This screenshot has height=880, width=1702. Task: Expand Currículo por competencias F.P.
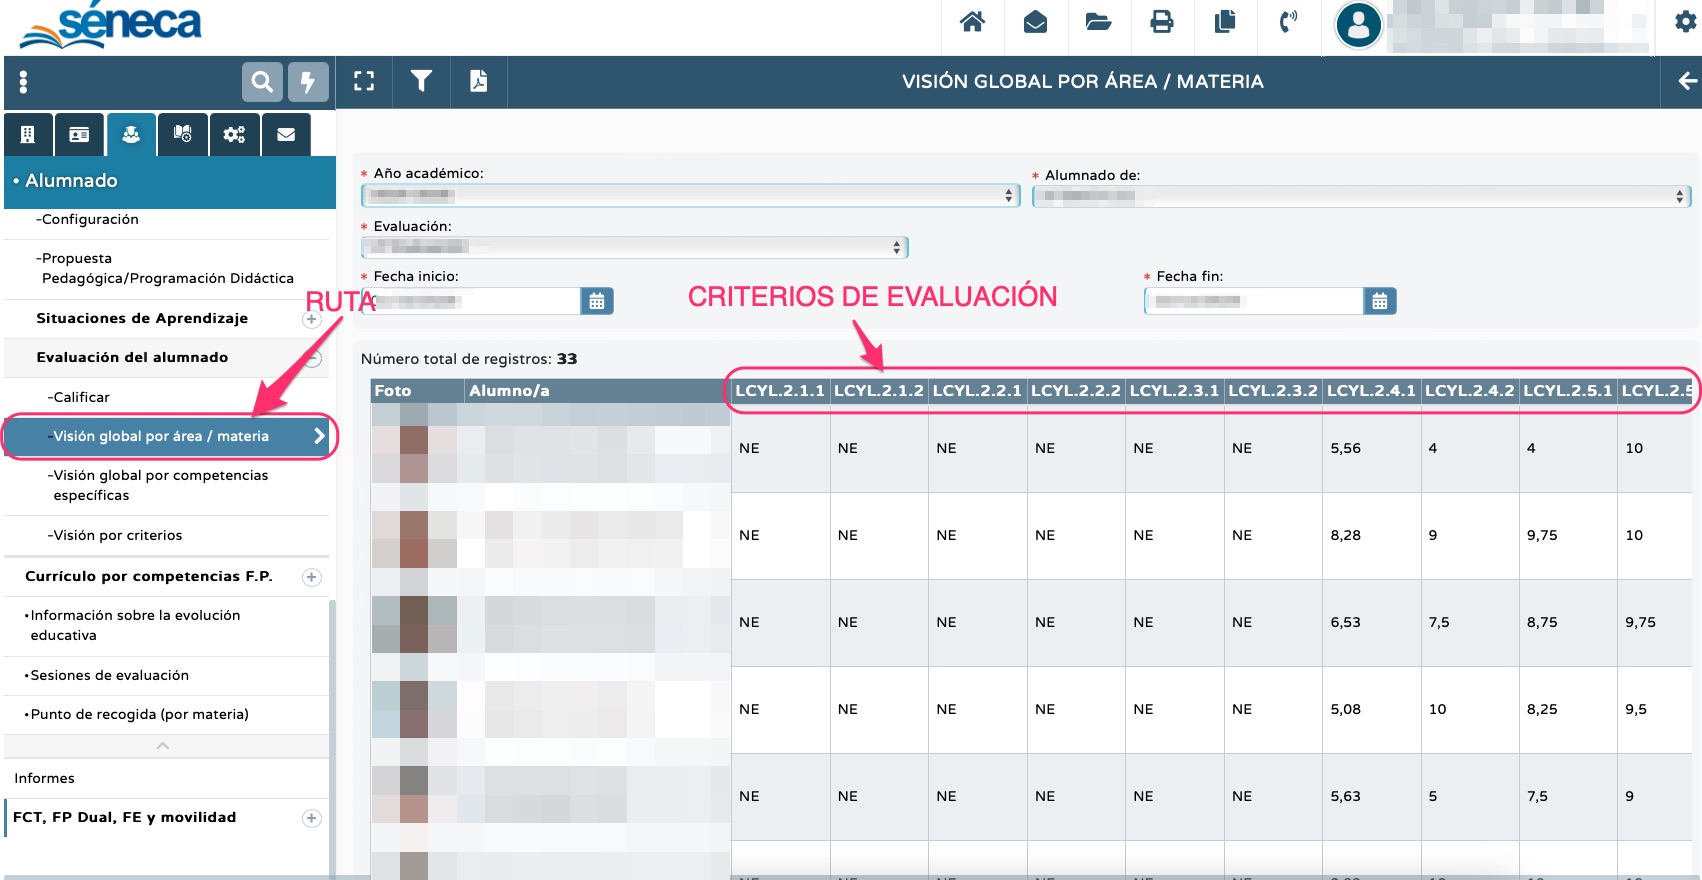tap(312, 577)
